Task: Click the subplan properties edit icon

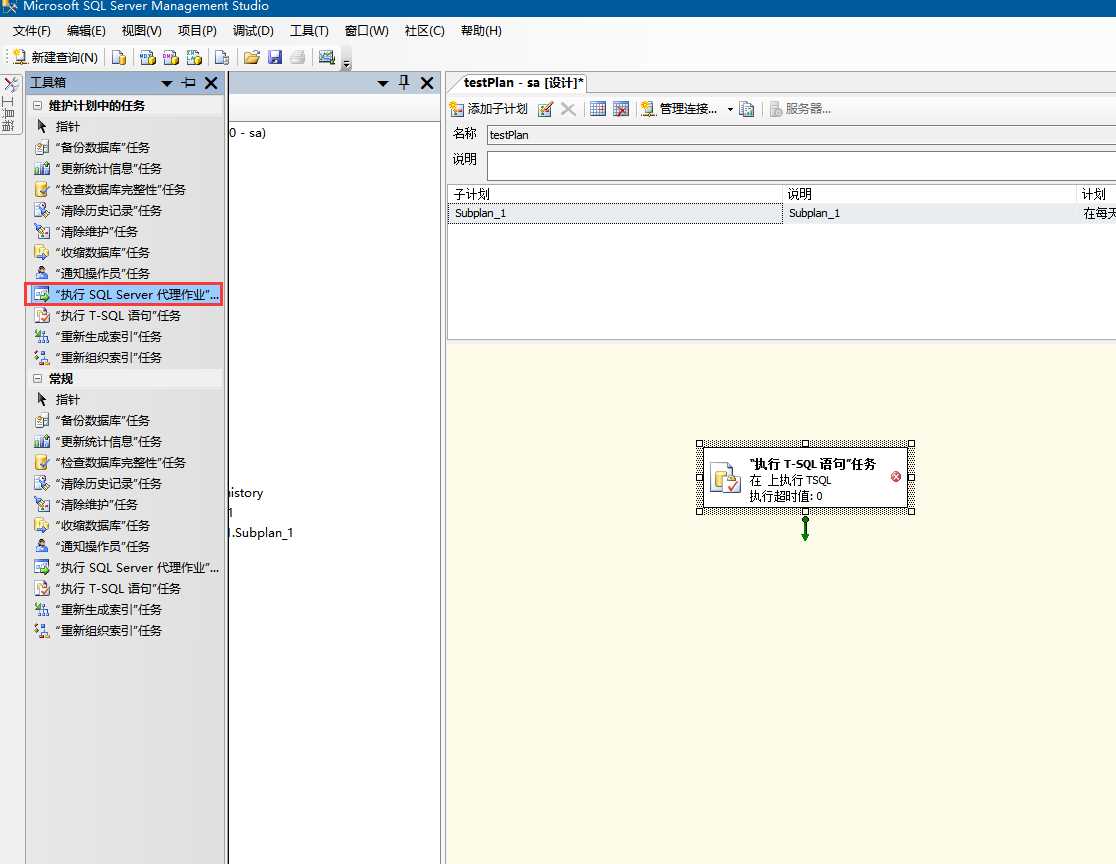Action: (545, 109)
